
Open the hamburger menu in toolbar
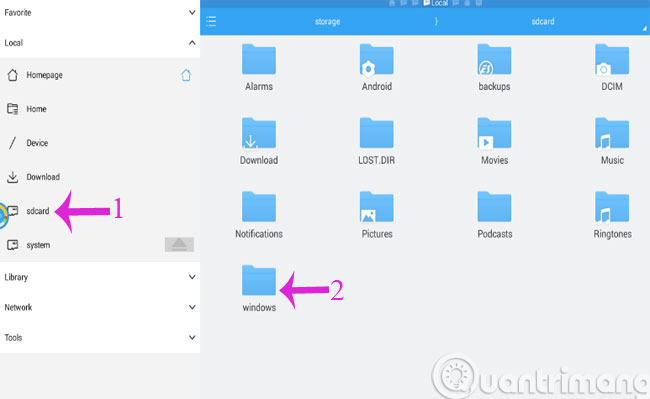coord(211,21)
